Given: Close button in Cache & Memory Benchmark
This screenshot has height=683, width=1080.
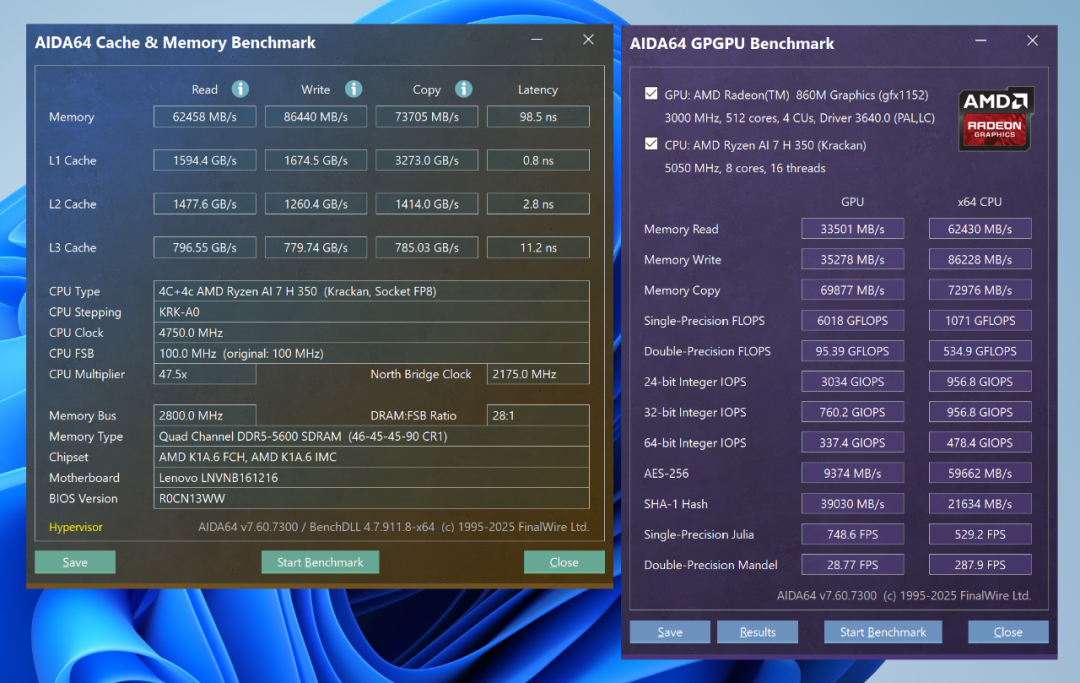Looking at the screenshot, I should (x=564, y=562).
